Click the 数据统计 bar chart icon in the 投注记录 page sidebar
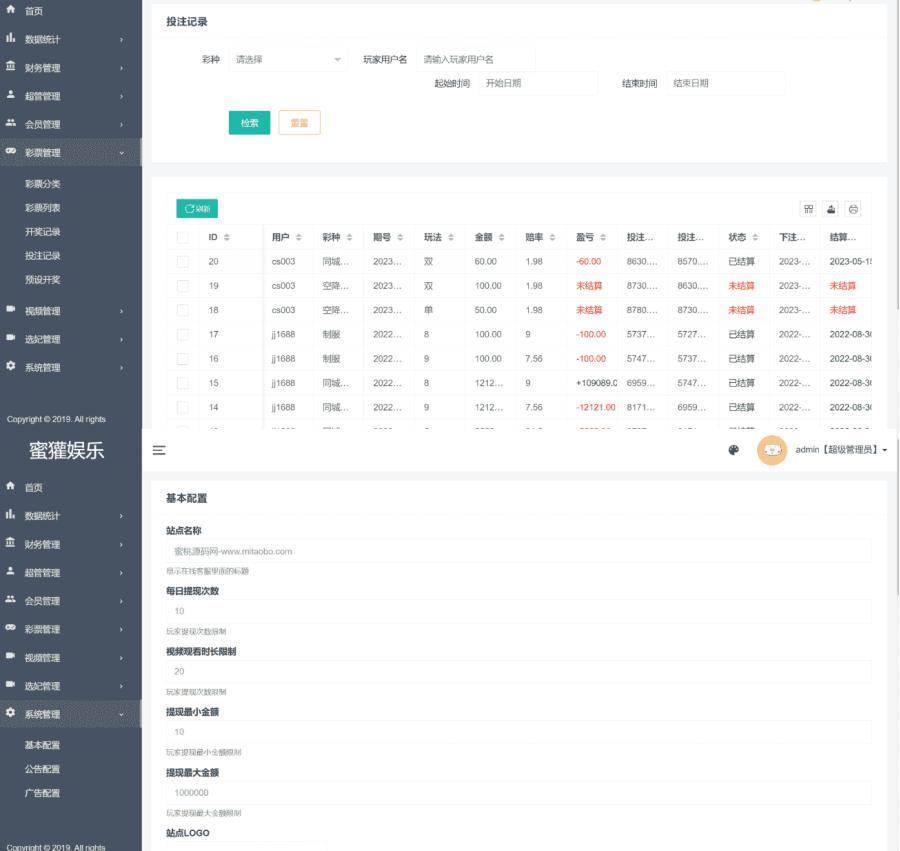The image size is (900, 851). [x=10, y=38]
